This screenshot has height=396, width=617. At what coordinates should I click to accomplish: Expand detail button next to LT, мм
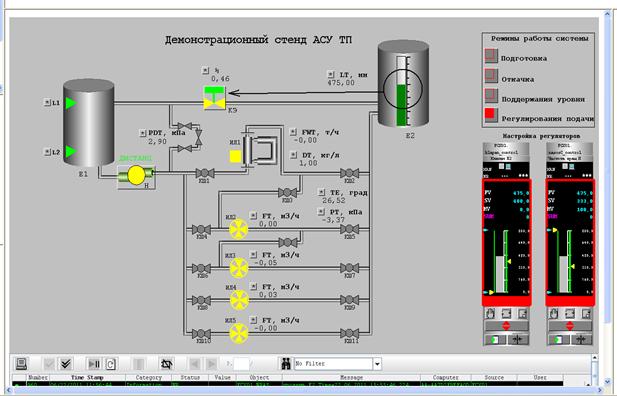click(x=331, y=74)
